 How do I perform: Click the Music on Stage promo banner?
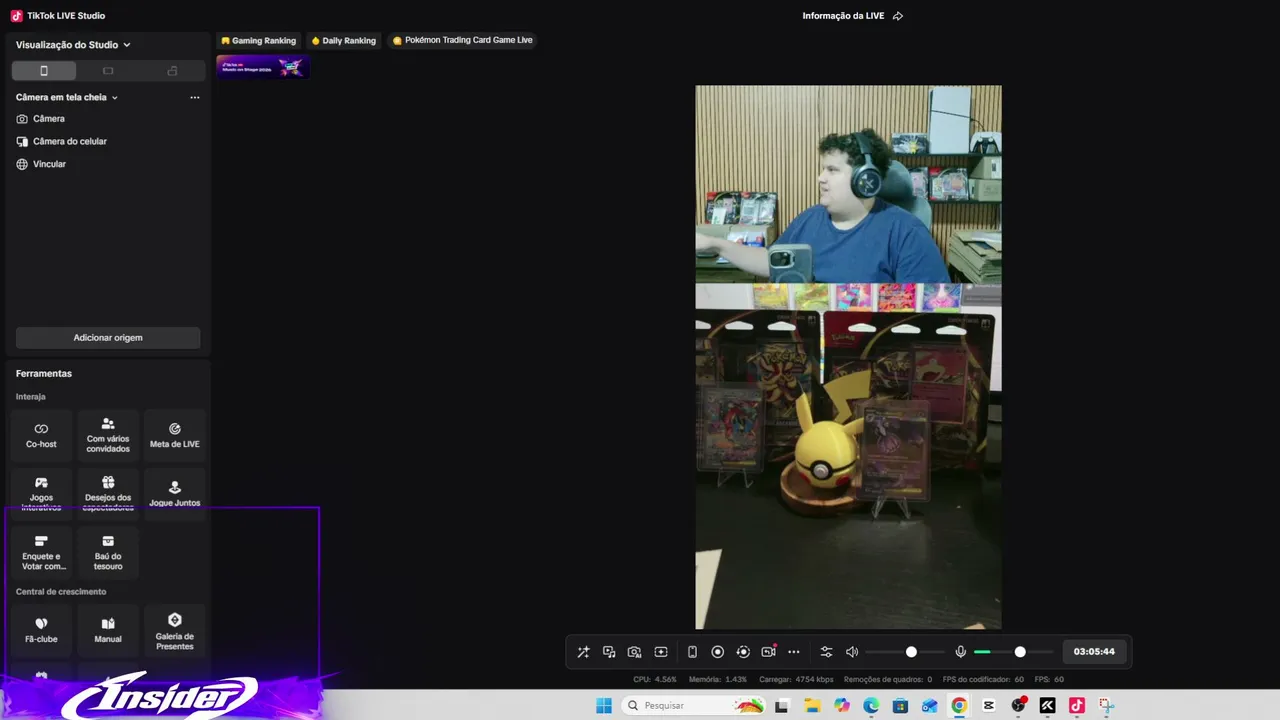(263, 67)
